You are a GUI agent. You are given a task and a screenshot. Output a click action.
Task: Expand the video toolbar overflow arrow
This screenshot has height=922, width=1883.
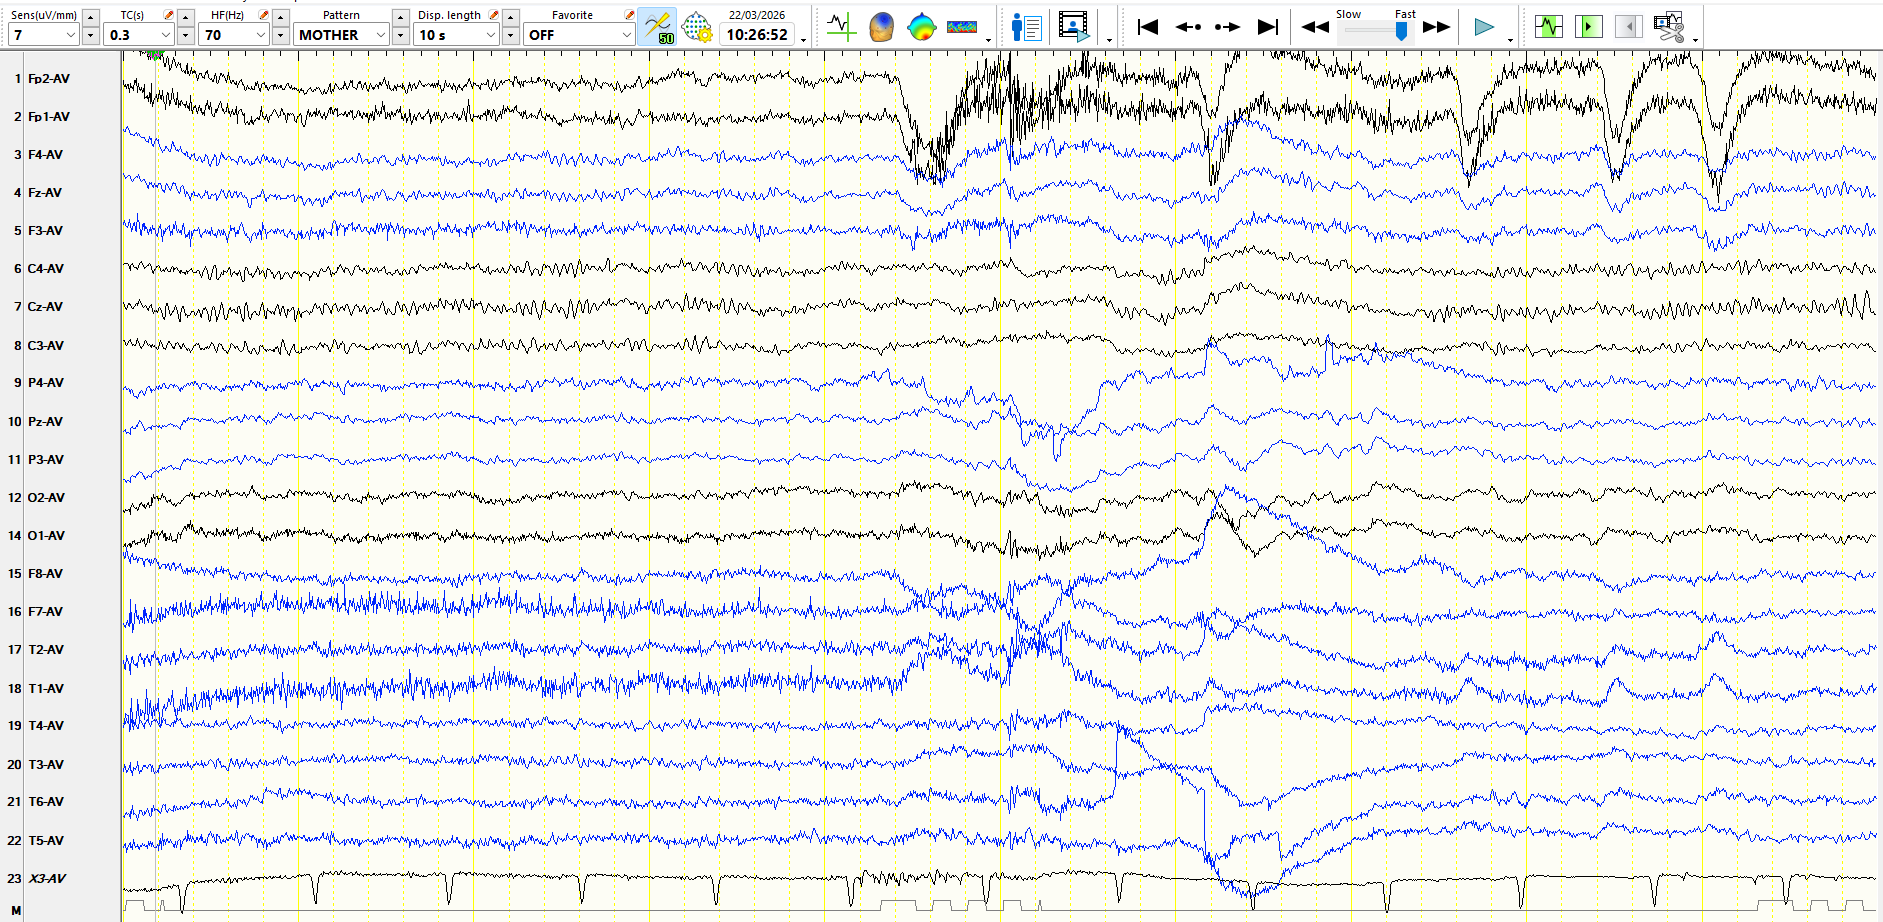tap(1109, 40)
